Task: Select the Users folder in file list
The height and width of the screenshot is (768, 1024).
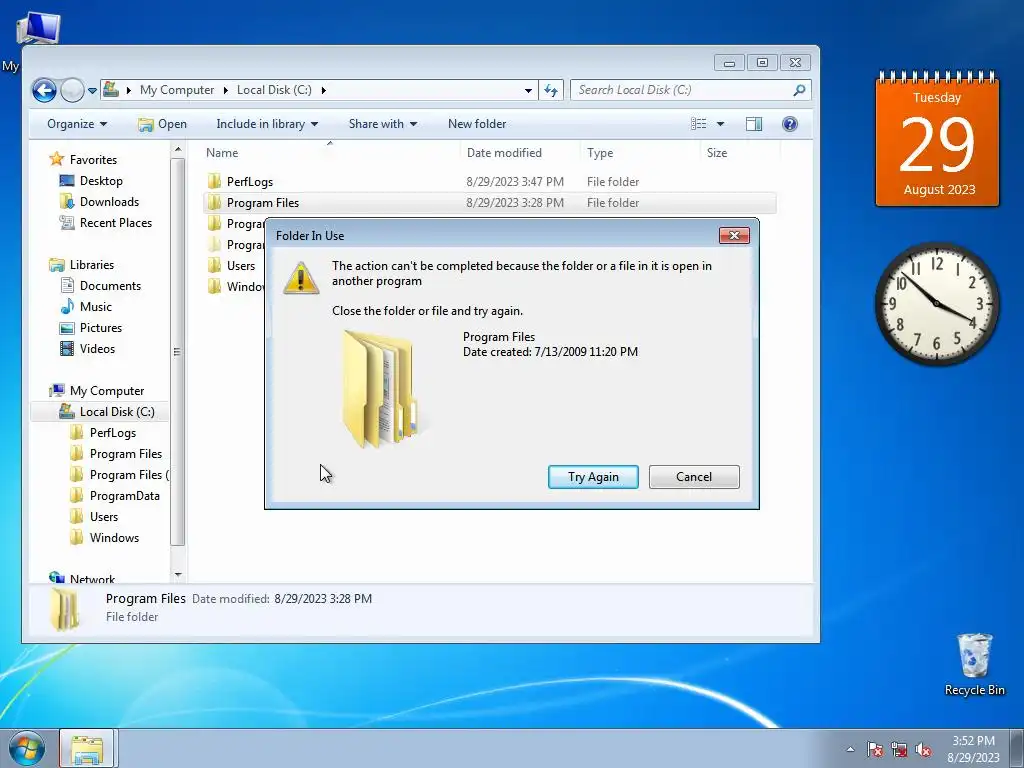Action: coord(240,266)
